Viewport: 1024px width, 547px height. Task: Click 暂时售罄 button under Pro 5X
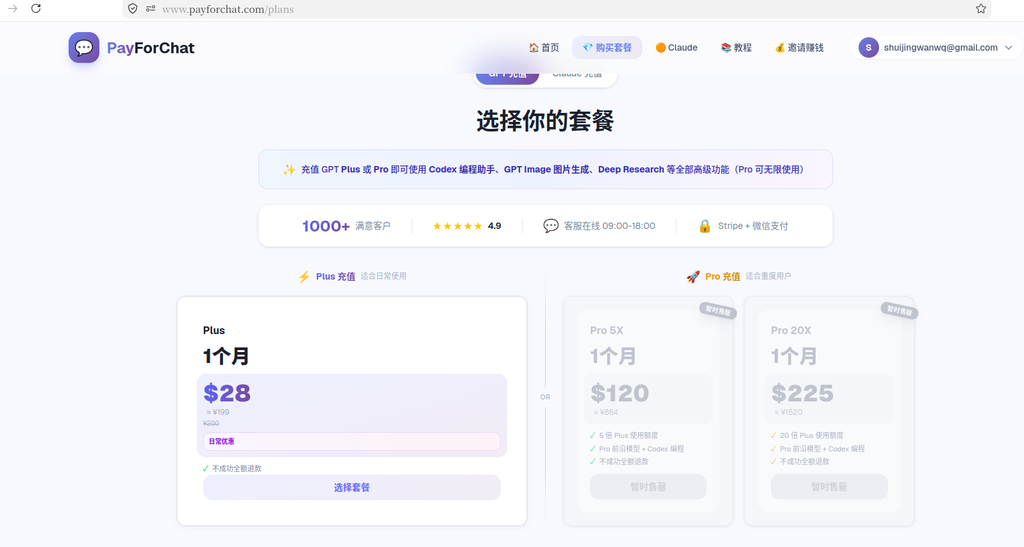click(648, 487)
